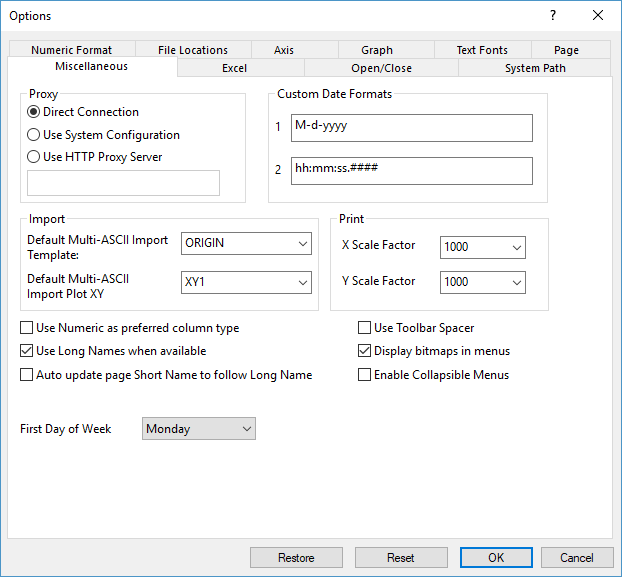Click in Custom Date Format 1 field
The height and width of the screenshot is (577, 622).
pos(411,128)
